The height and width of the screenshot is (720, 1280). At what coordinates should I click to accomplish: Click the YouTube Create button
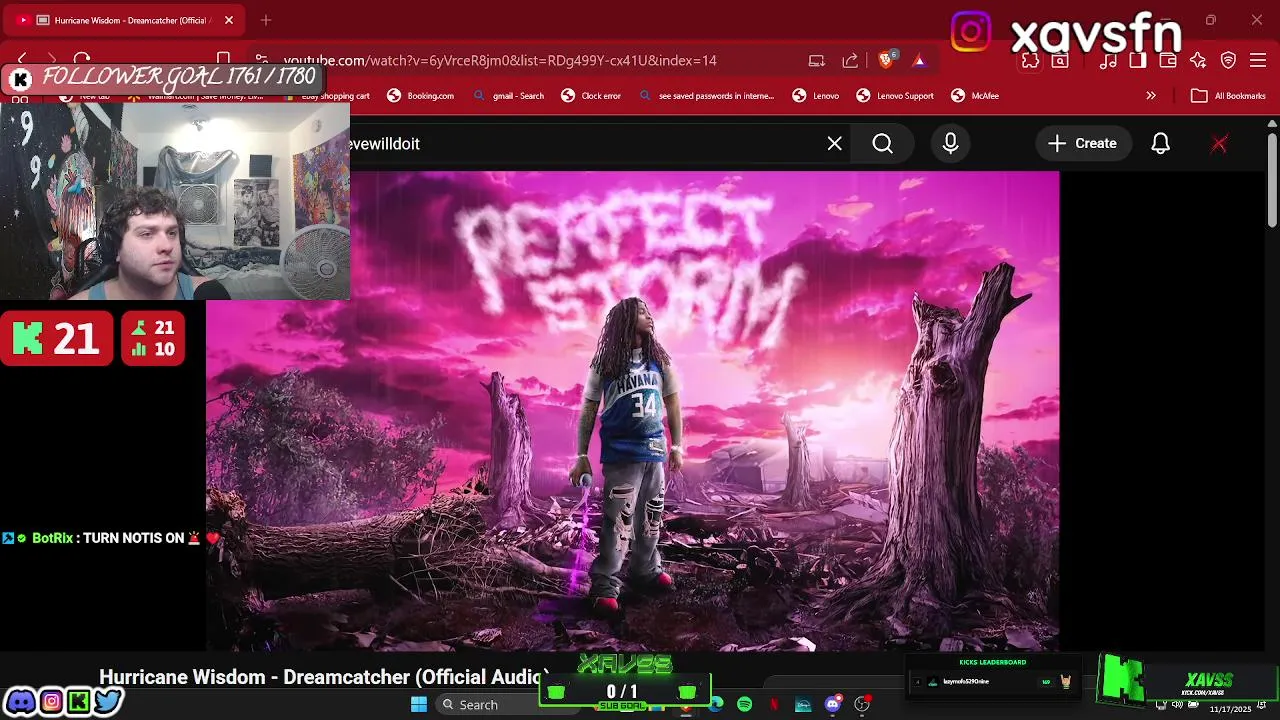click(x=1083, y=144)
